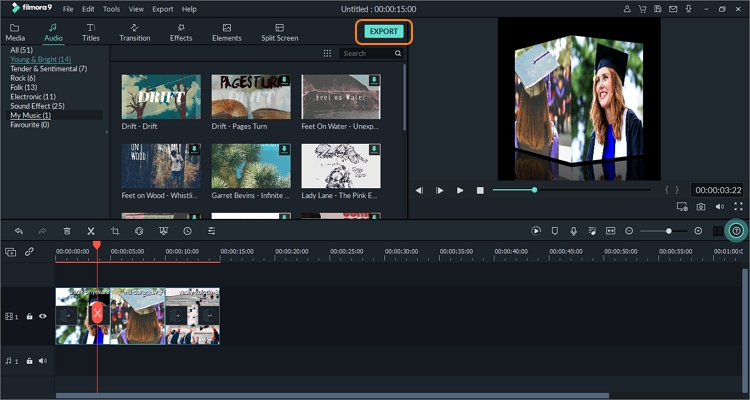The image size is (750, 400).
Task: Add a marker with shield icon
Action: [555, 231]
